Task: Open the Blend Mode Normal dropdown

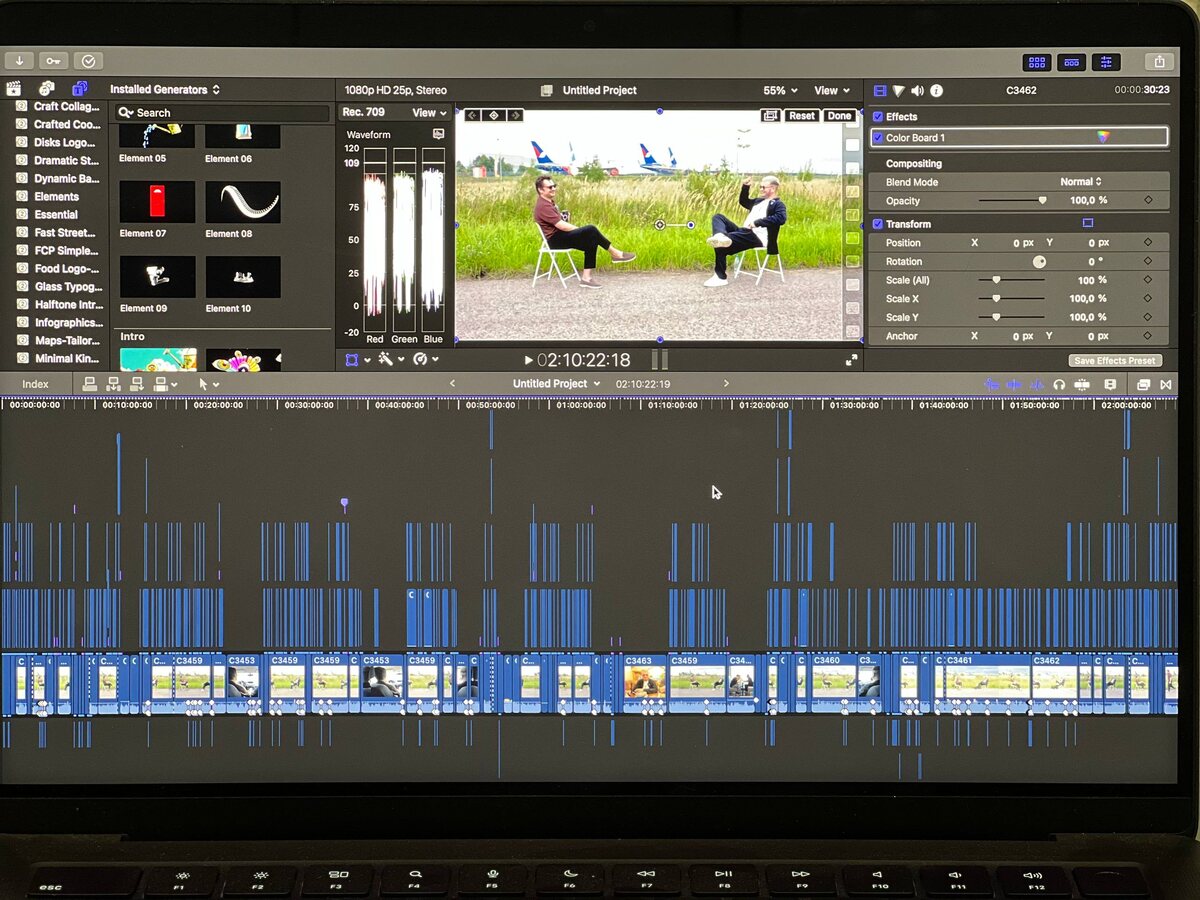Action: pyautogui.click(x=1081, y=181)
